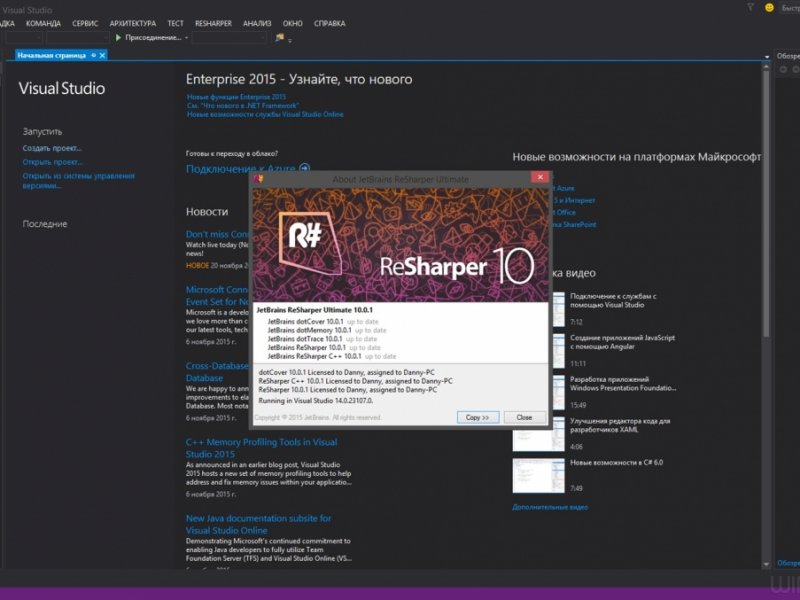
Task: Close the Начальная страница tab with its X
Action: pos(102,55)
